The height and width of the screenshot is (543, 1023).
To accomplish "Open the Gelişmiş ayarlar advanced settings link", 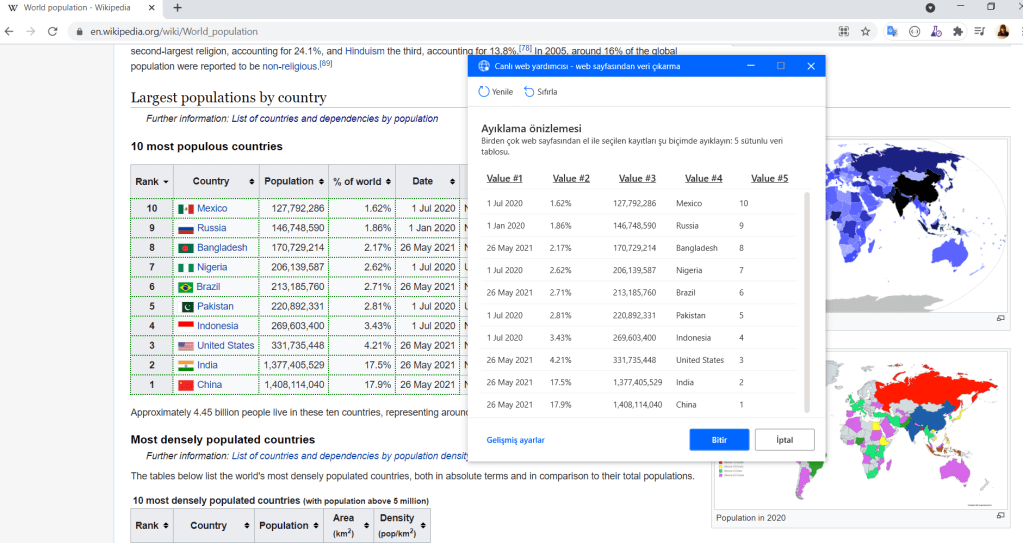I will pyautogui.click(x=515, y=440).
